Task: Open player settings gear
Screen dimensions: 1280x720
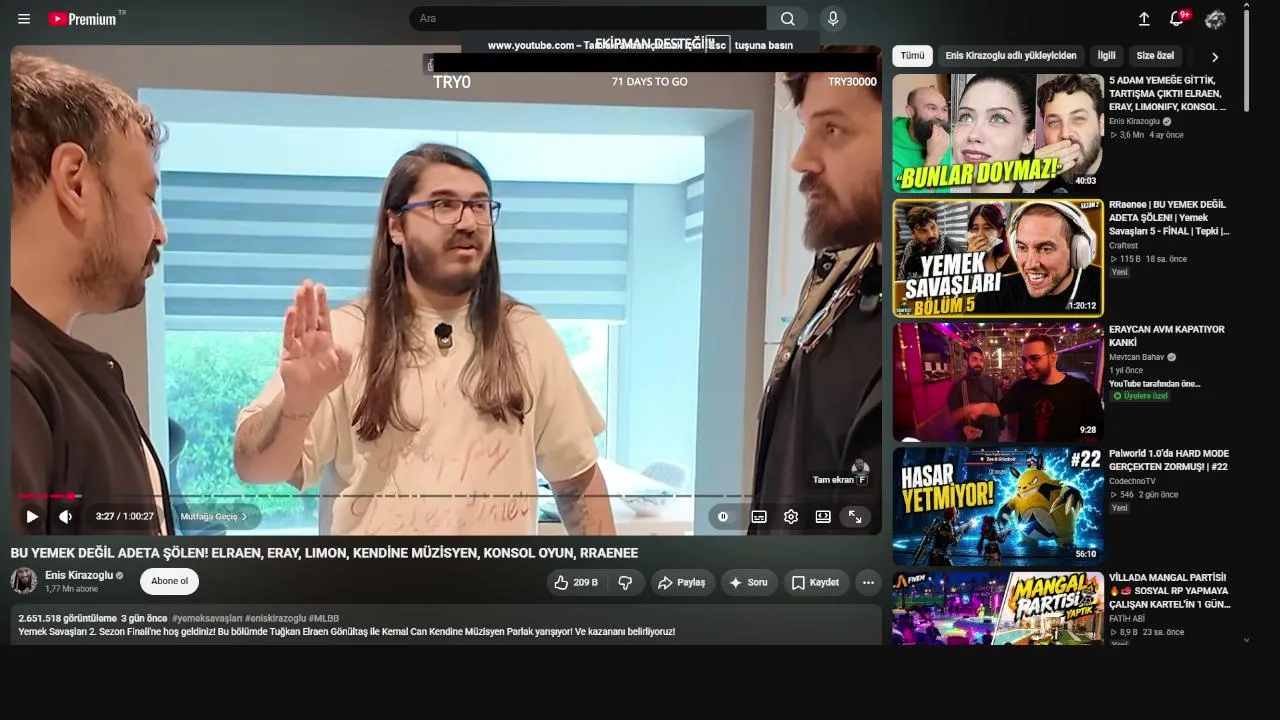Action: click(x=791, y=516)
